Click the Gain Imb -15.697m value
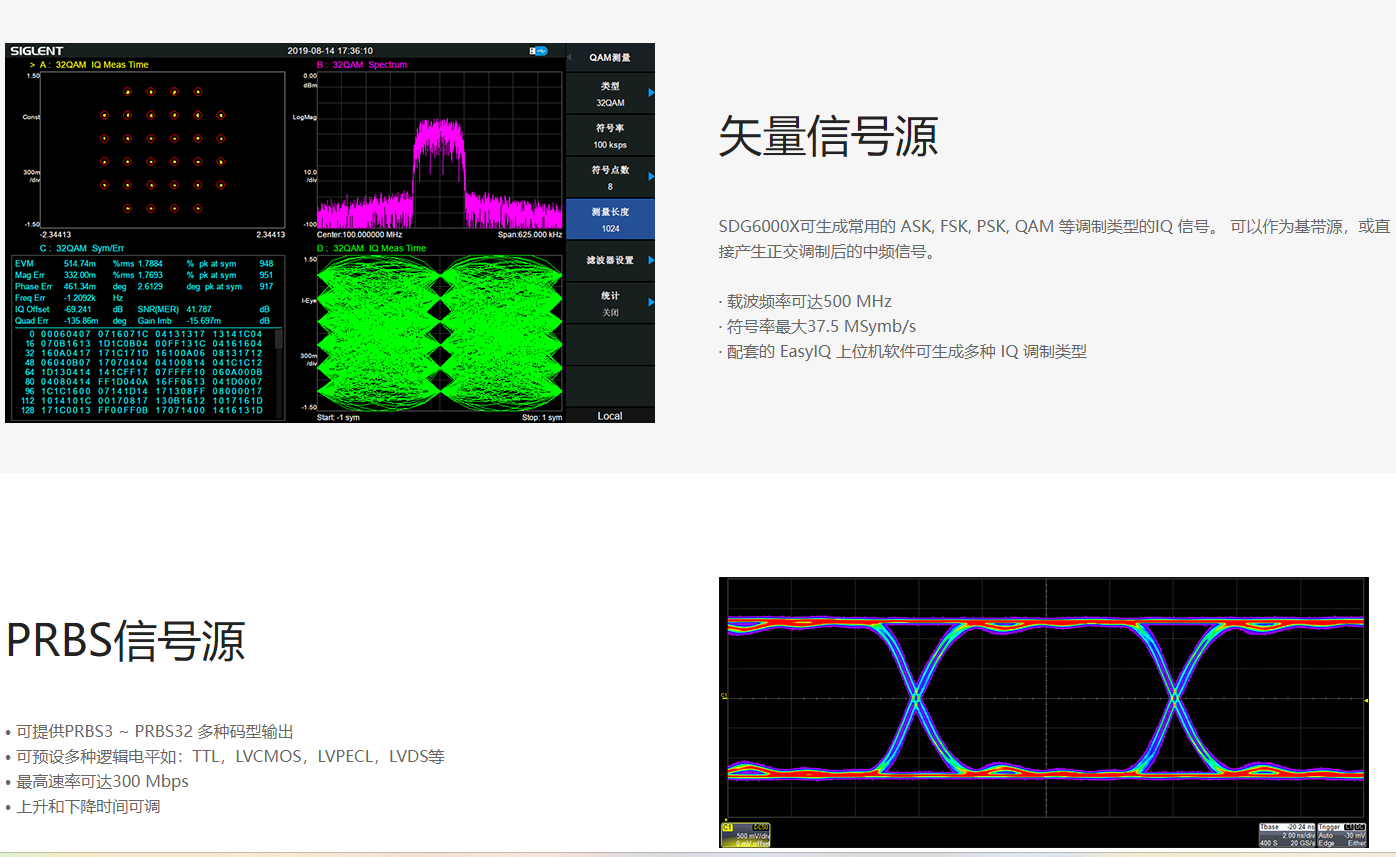This screenshot has width=1396, height=857. [x=205, y=321]
